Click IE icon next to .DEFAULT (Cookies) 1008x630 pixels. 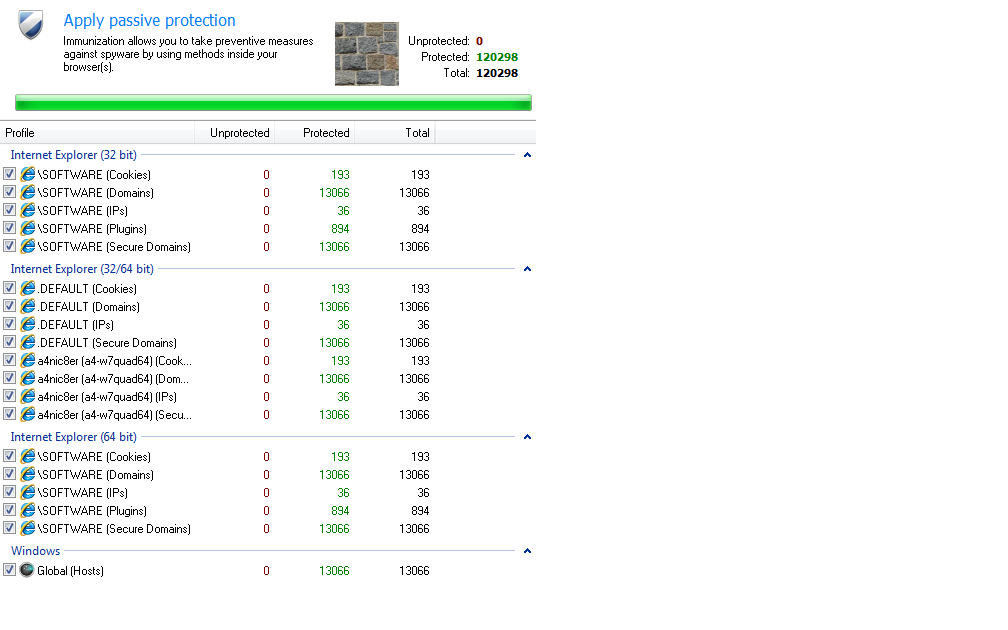click(x=28, y=288)
